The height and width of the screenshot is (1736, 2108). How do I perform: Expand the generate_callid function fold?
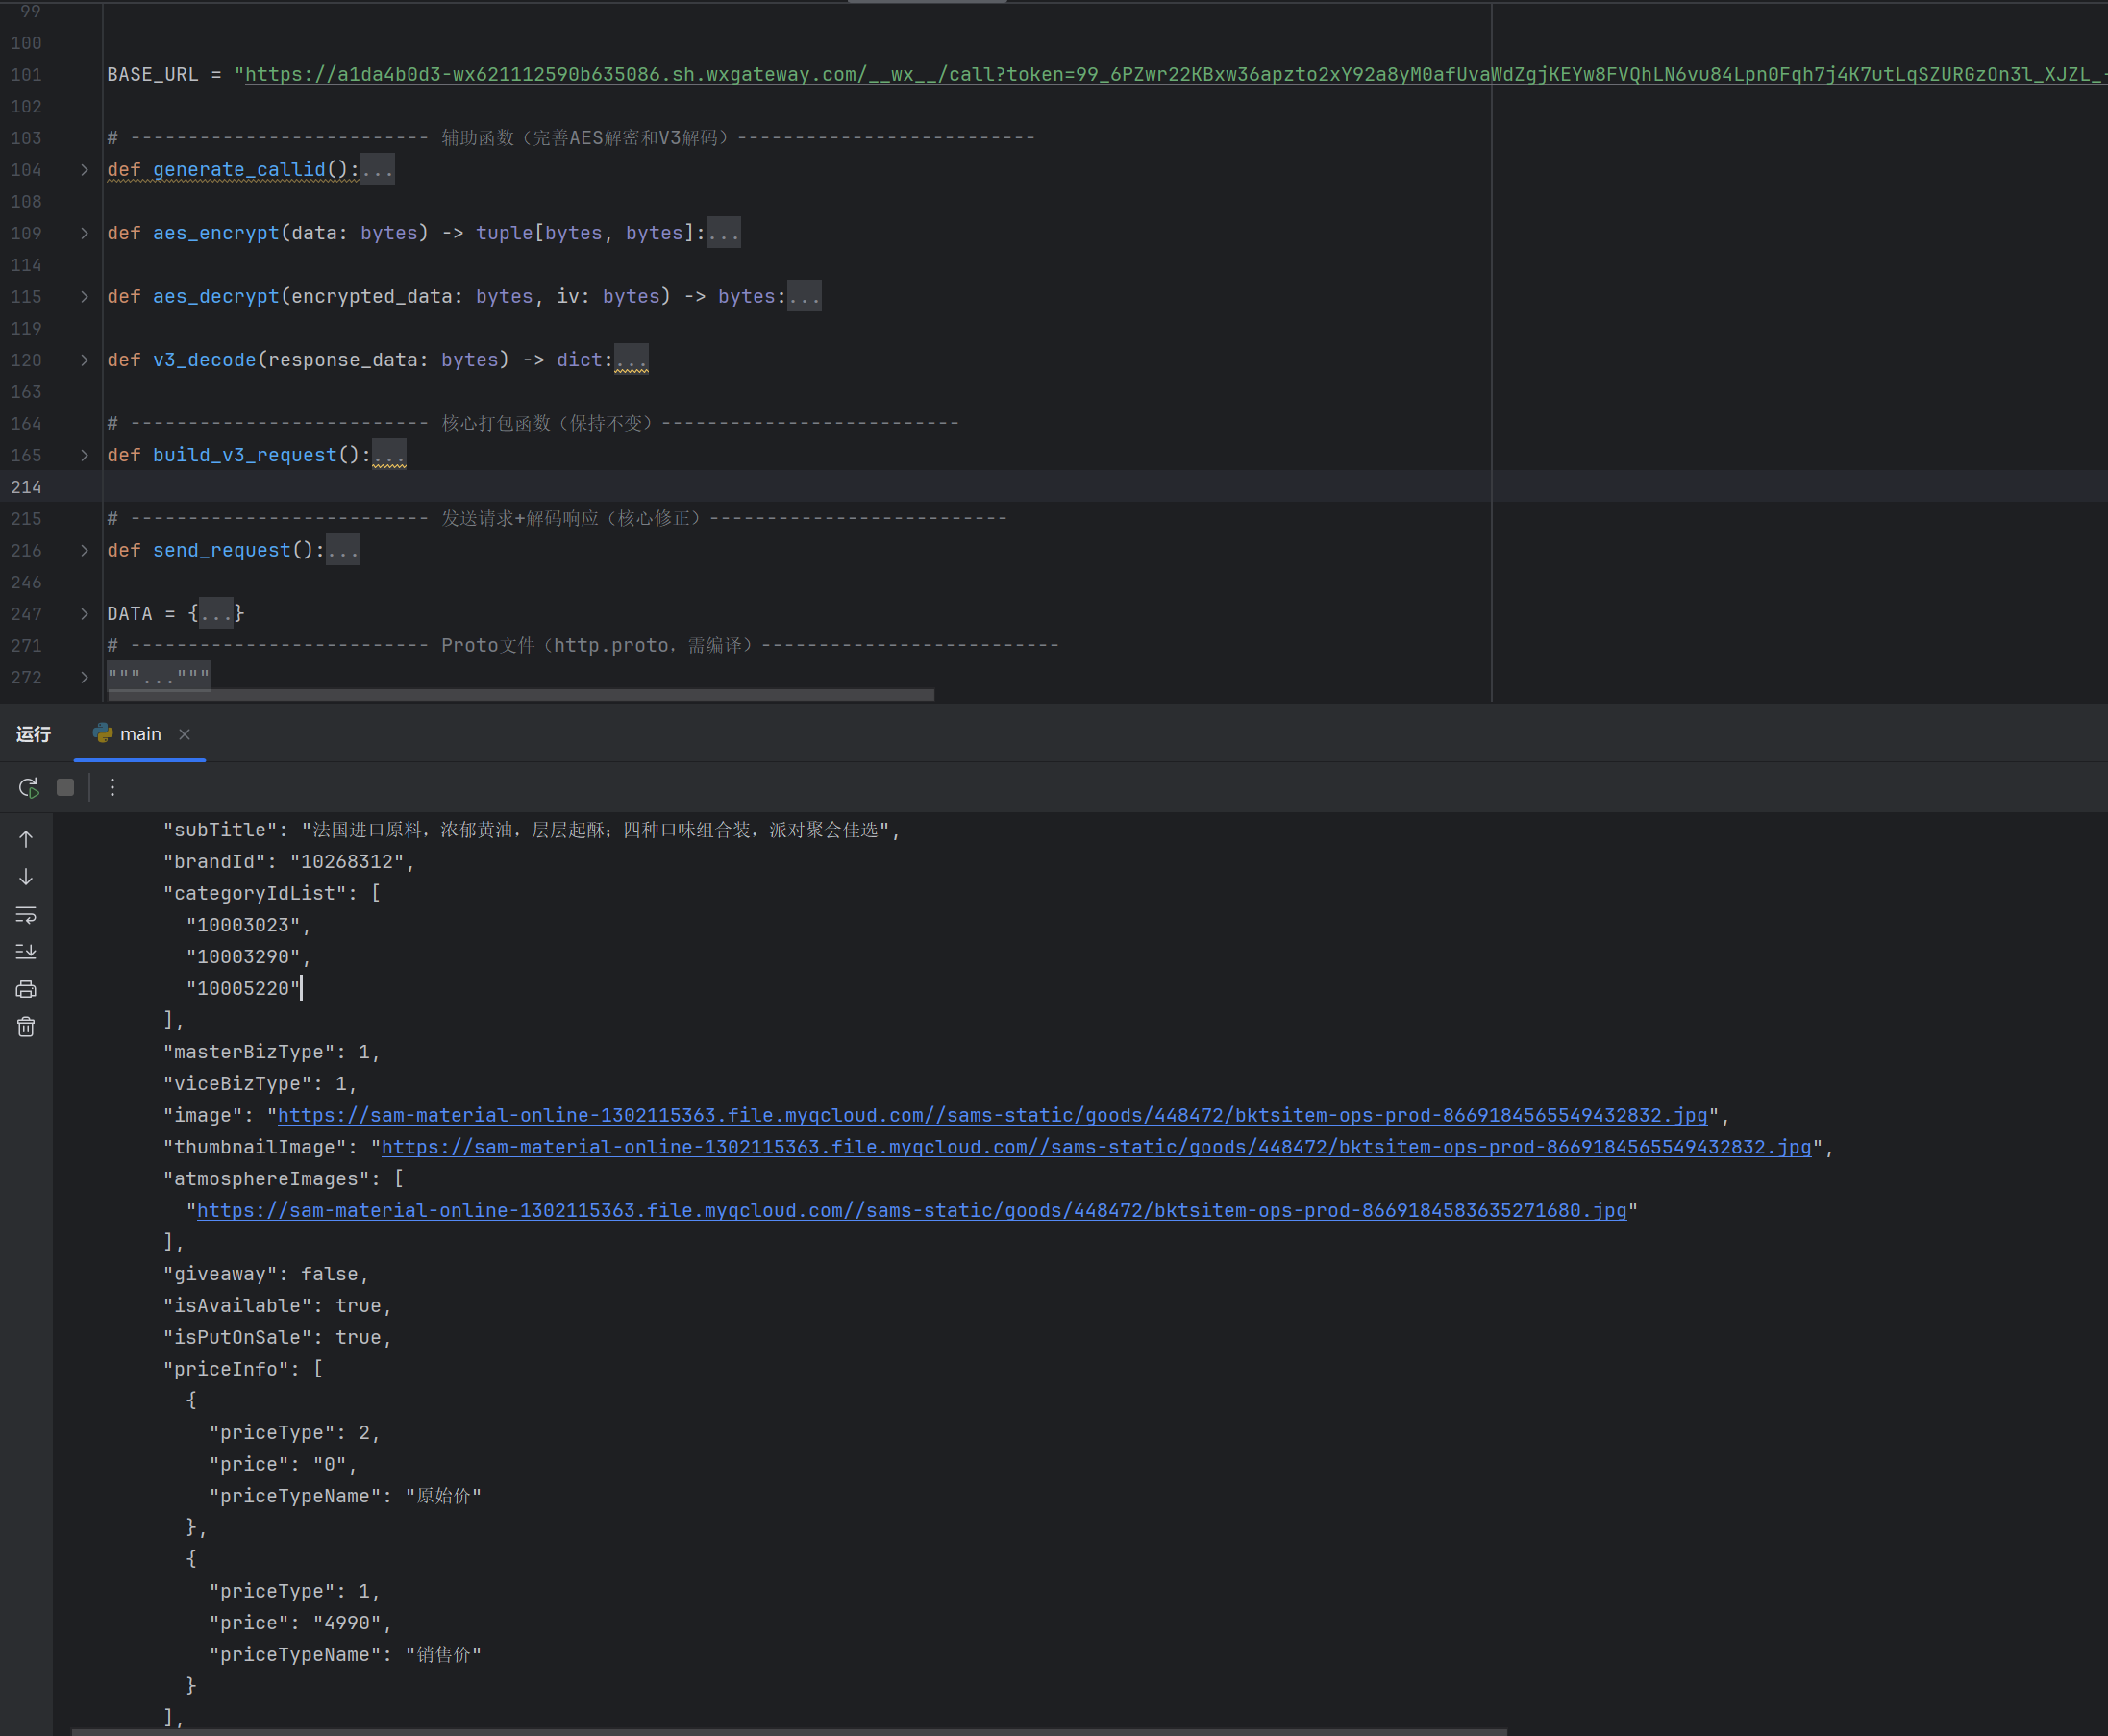85,170
